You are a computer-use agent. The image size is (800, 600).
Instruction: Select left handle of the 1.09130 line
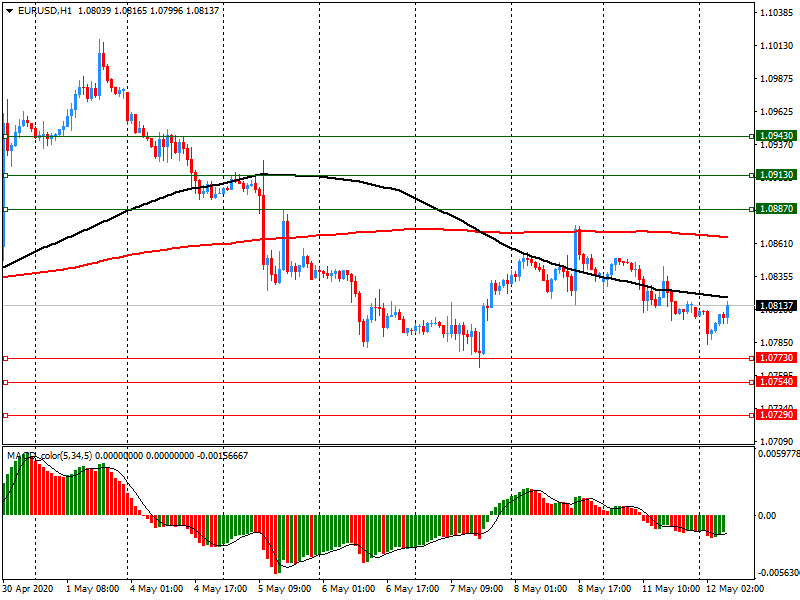point(6,176)
